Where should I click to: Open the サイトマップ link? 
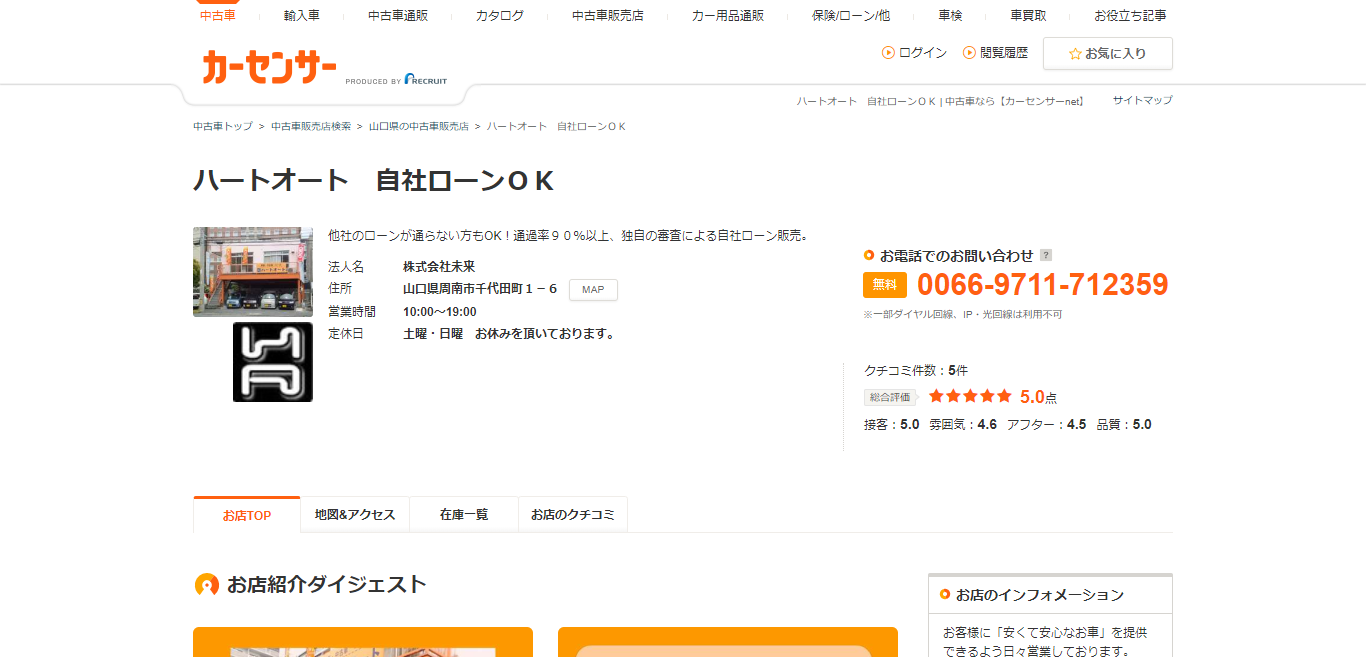point(1142,99)
